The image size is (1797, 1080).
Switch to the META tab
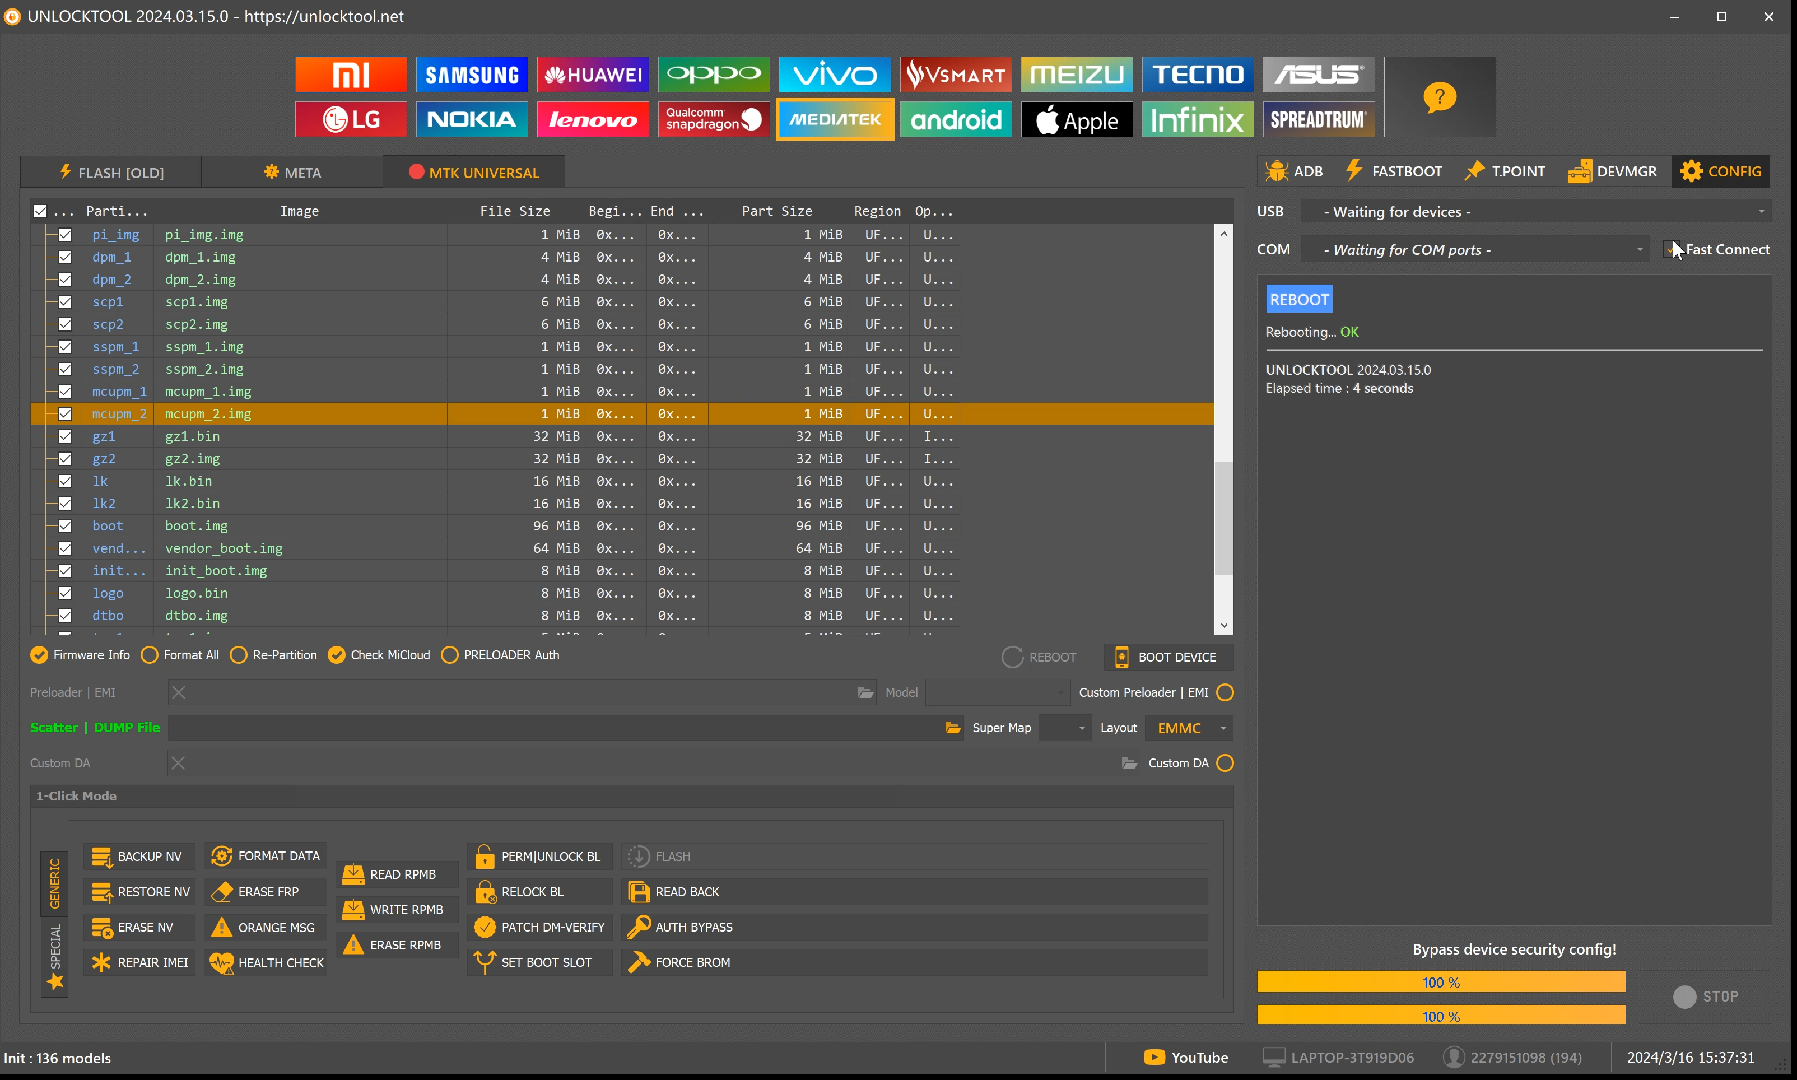292,172
